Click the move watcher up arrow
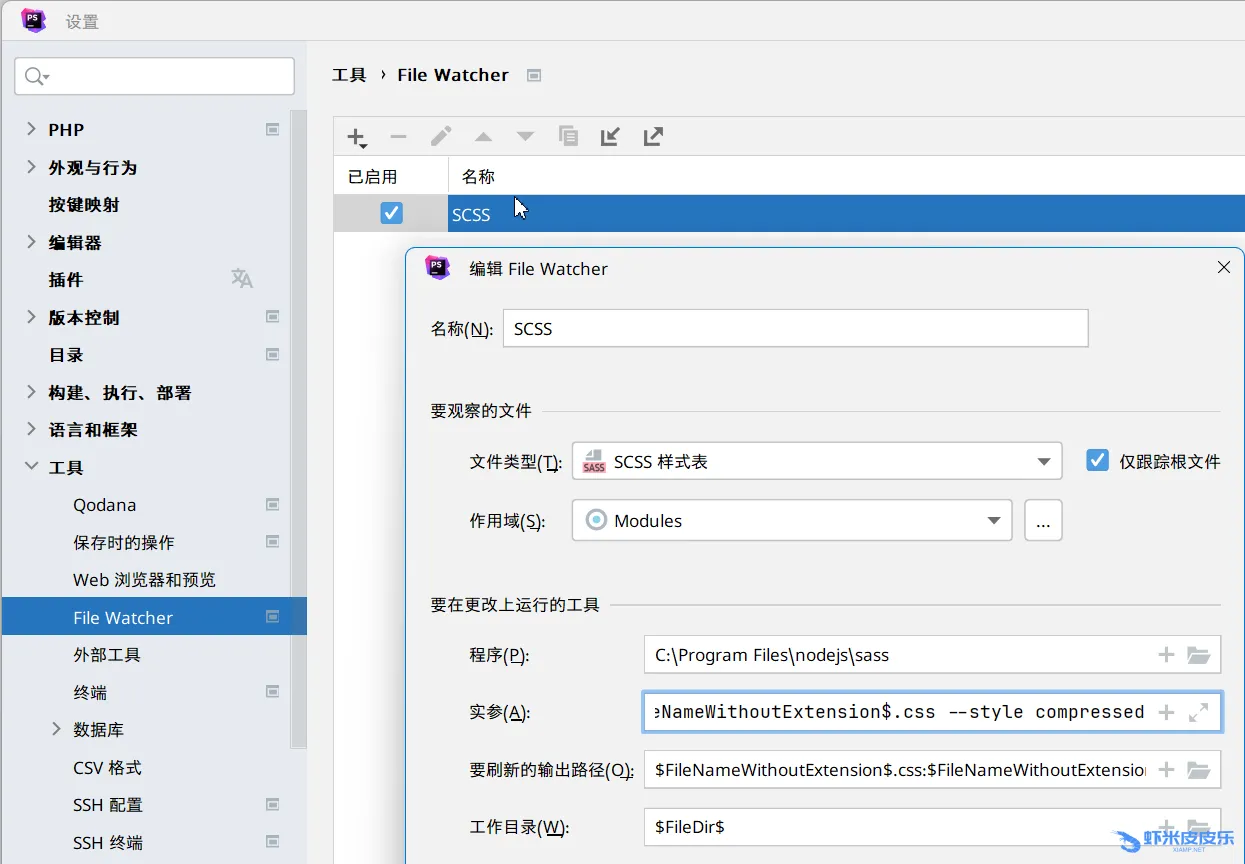The width and height of the screenshot is (1245, 864). 483,137
